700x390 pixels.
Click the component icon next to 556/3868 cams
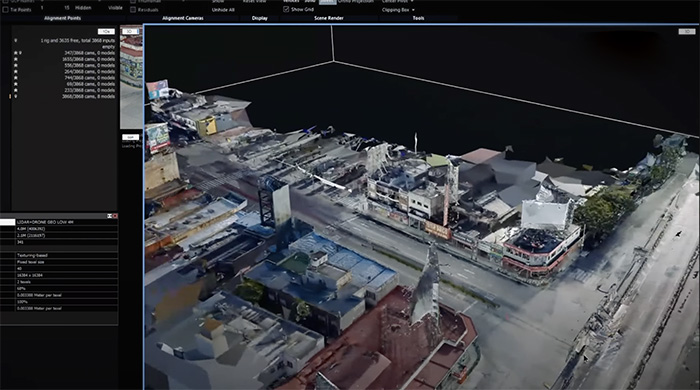tap(16, 65)
